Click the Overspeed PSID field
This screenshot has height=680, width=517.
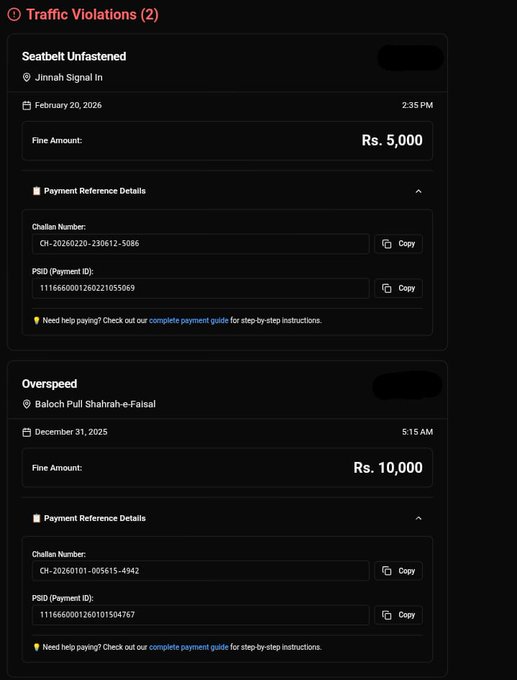pos(201,615)
